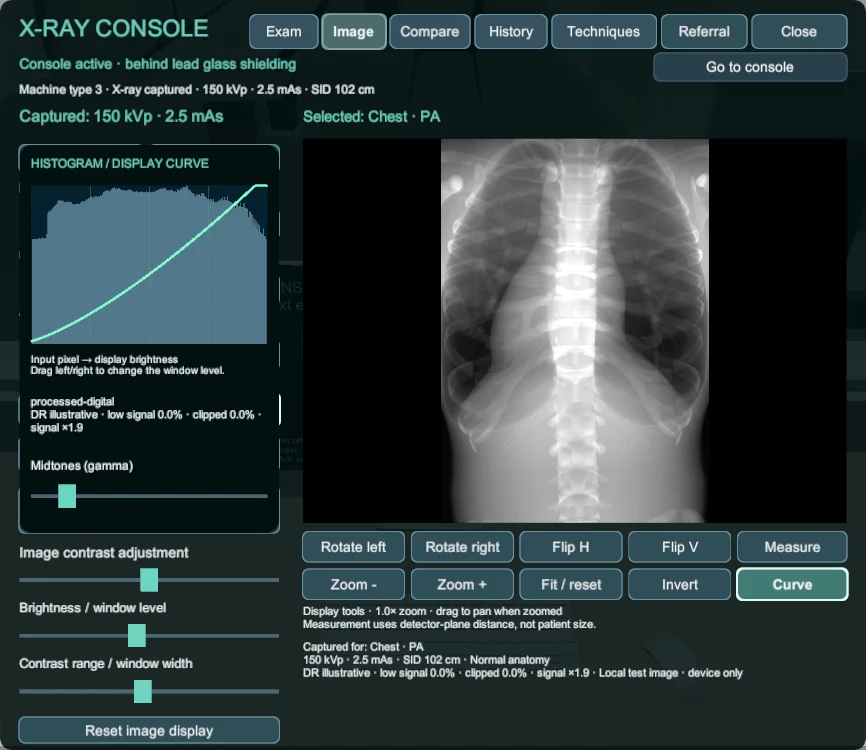Click the Close button

pyautogui.click(x=799, y=31)
